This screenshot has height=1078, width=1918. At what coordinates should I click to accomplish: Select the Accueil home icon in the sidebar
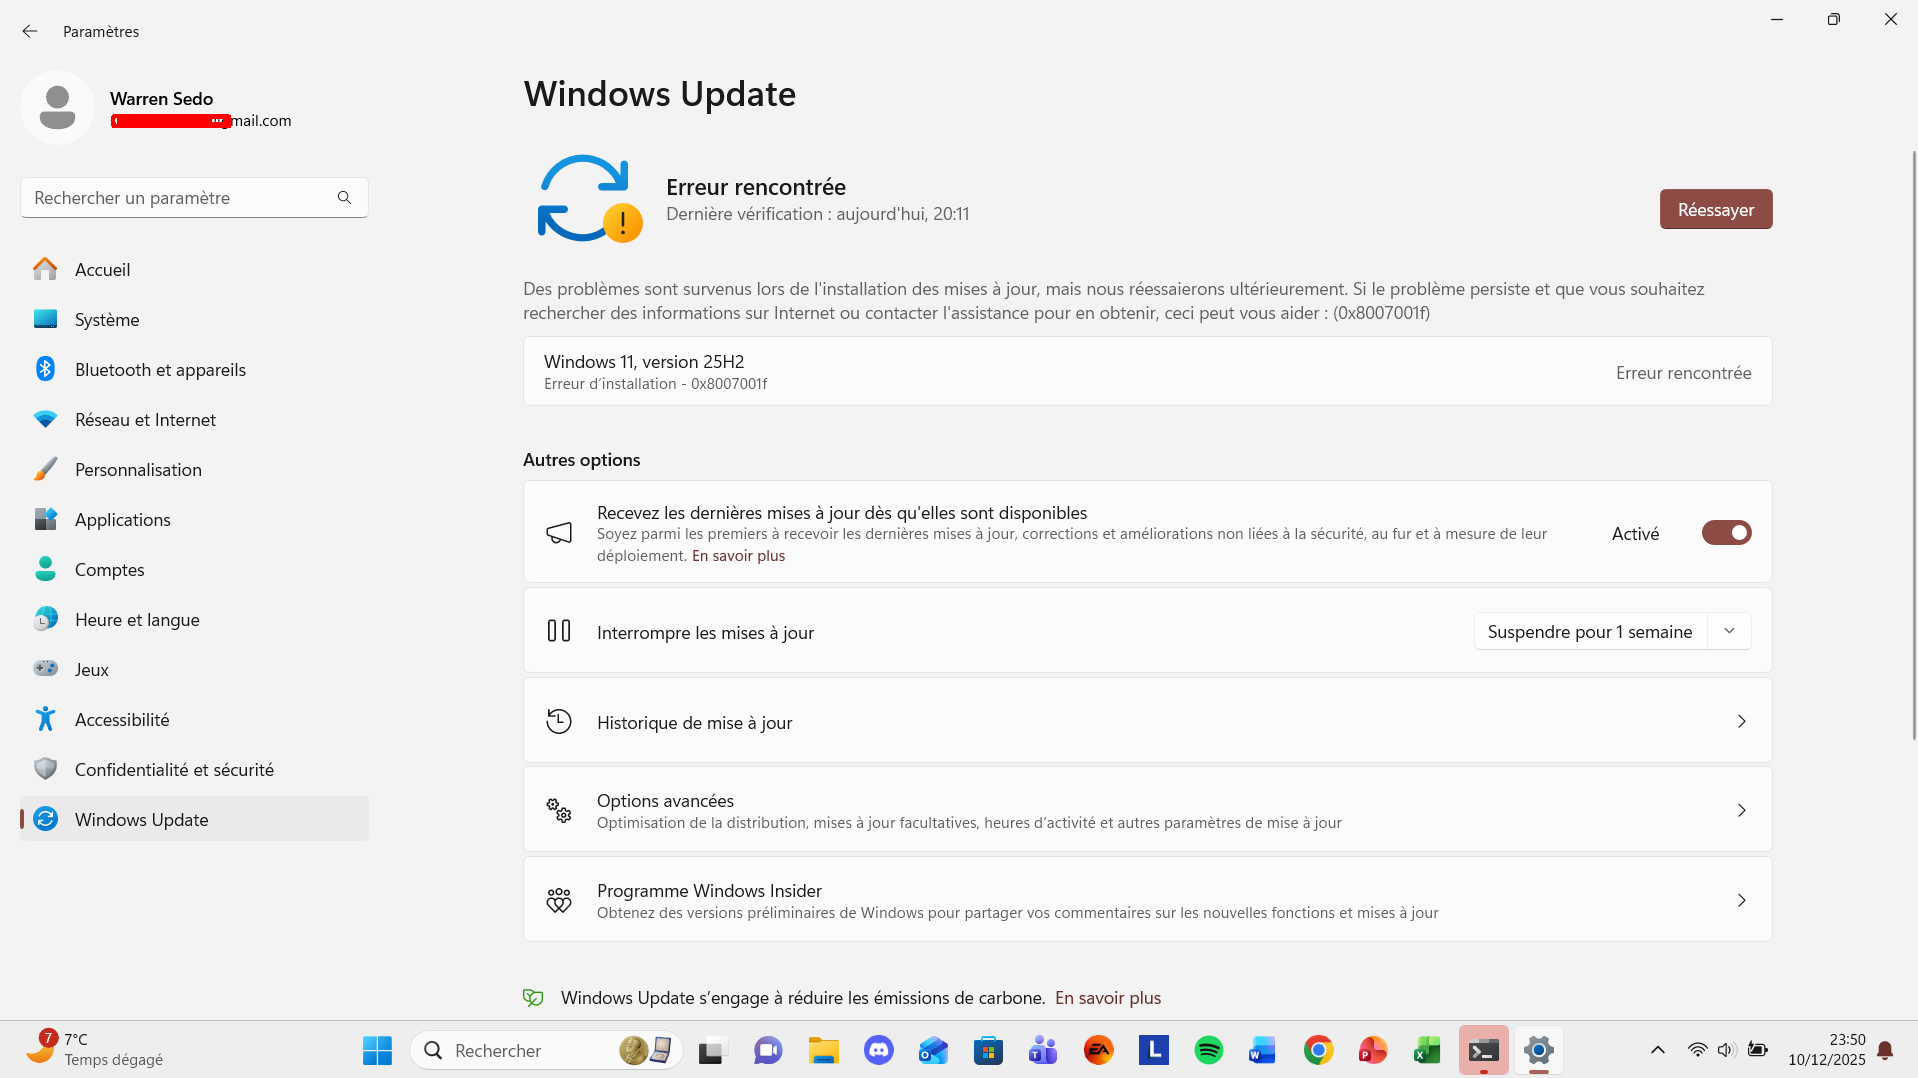click(45, 269)
